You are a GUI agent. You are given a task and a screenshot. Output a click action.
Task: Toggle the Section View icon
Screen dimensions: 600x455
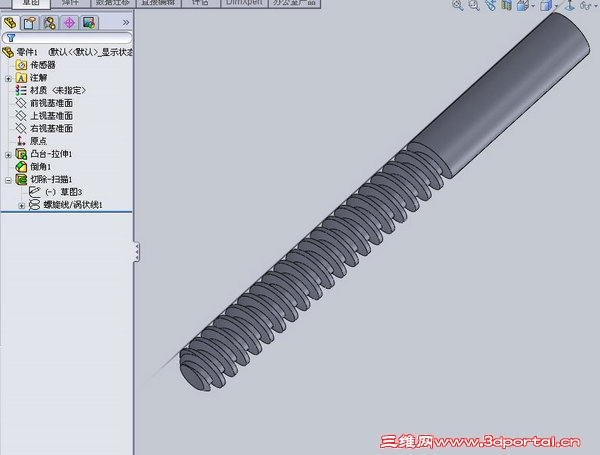click(x=507, y=5)
